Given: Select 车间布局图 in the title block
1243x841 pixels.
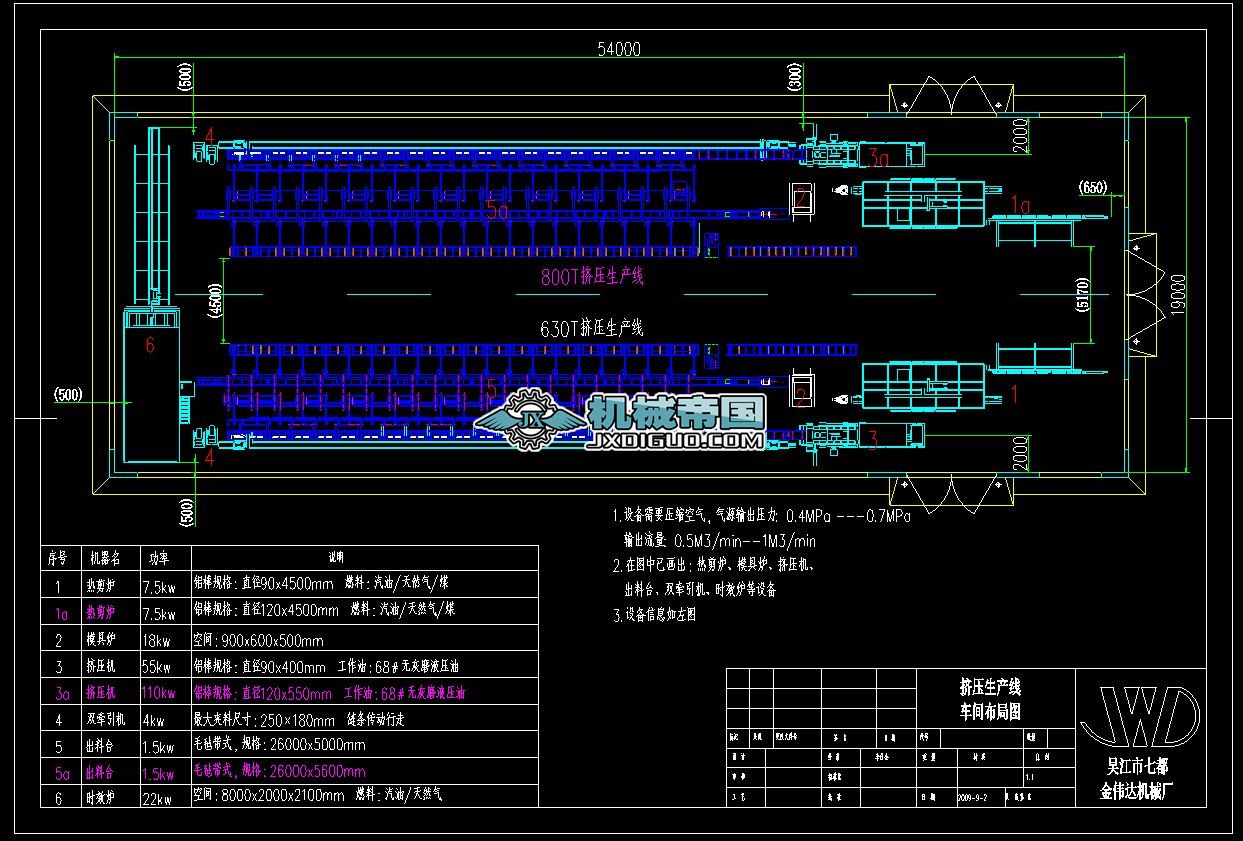Looking at the screenshot, I should pos(990,712).
